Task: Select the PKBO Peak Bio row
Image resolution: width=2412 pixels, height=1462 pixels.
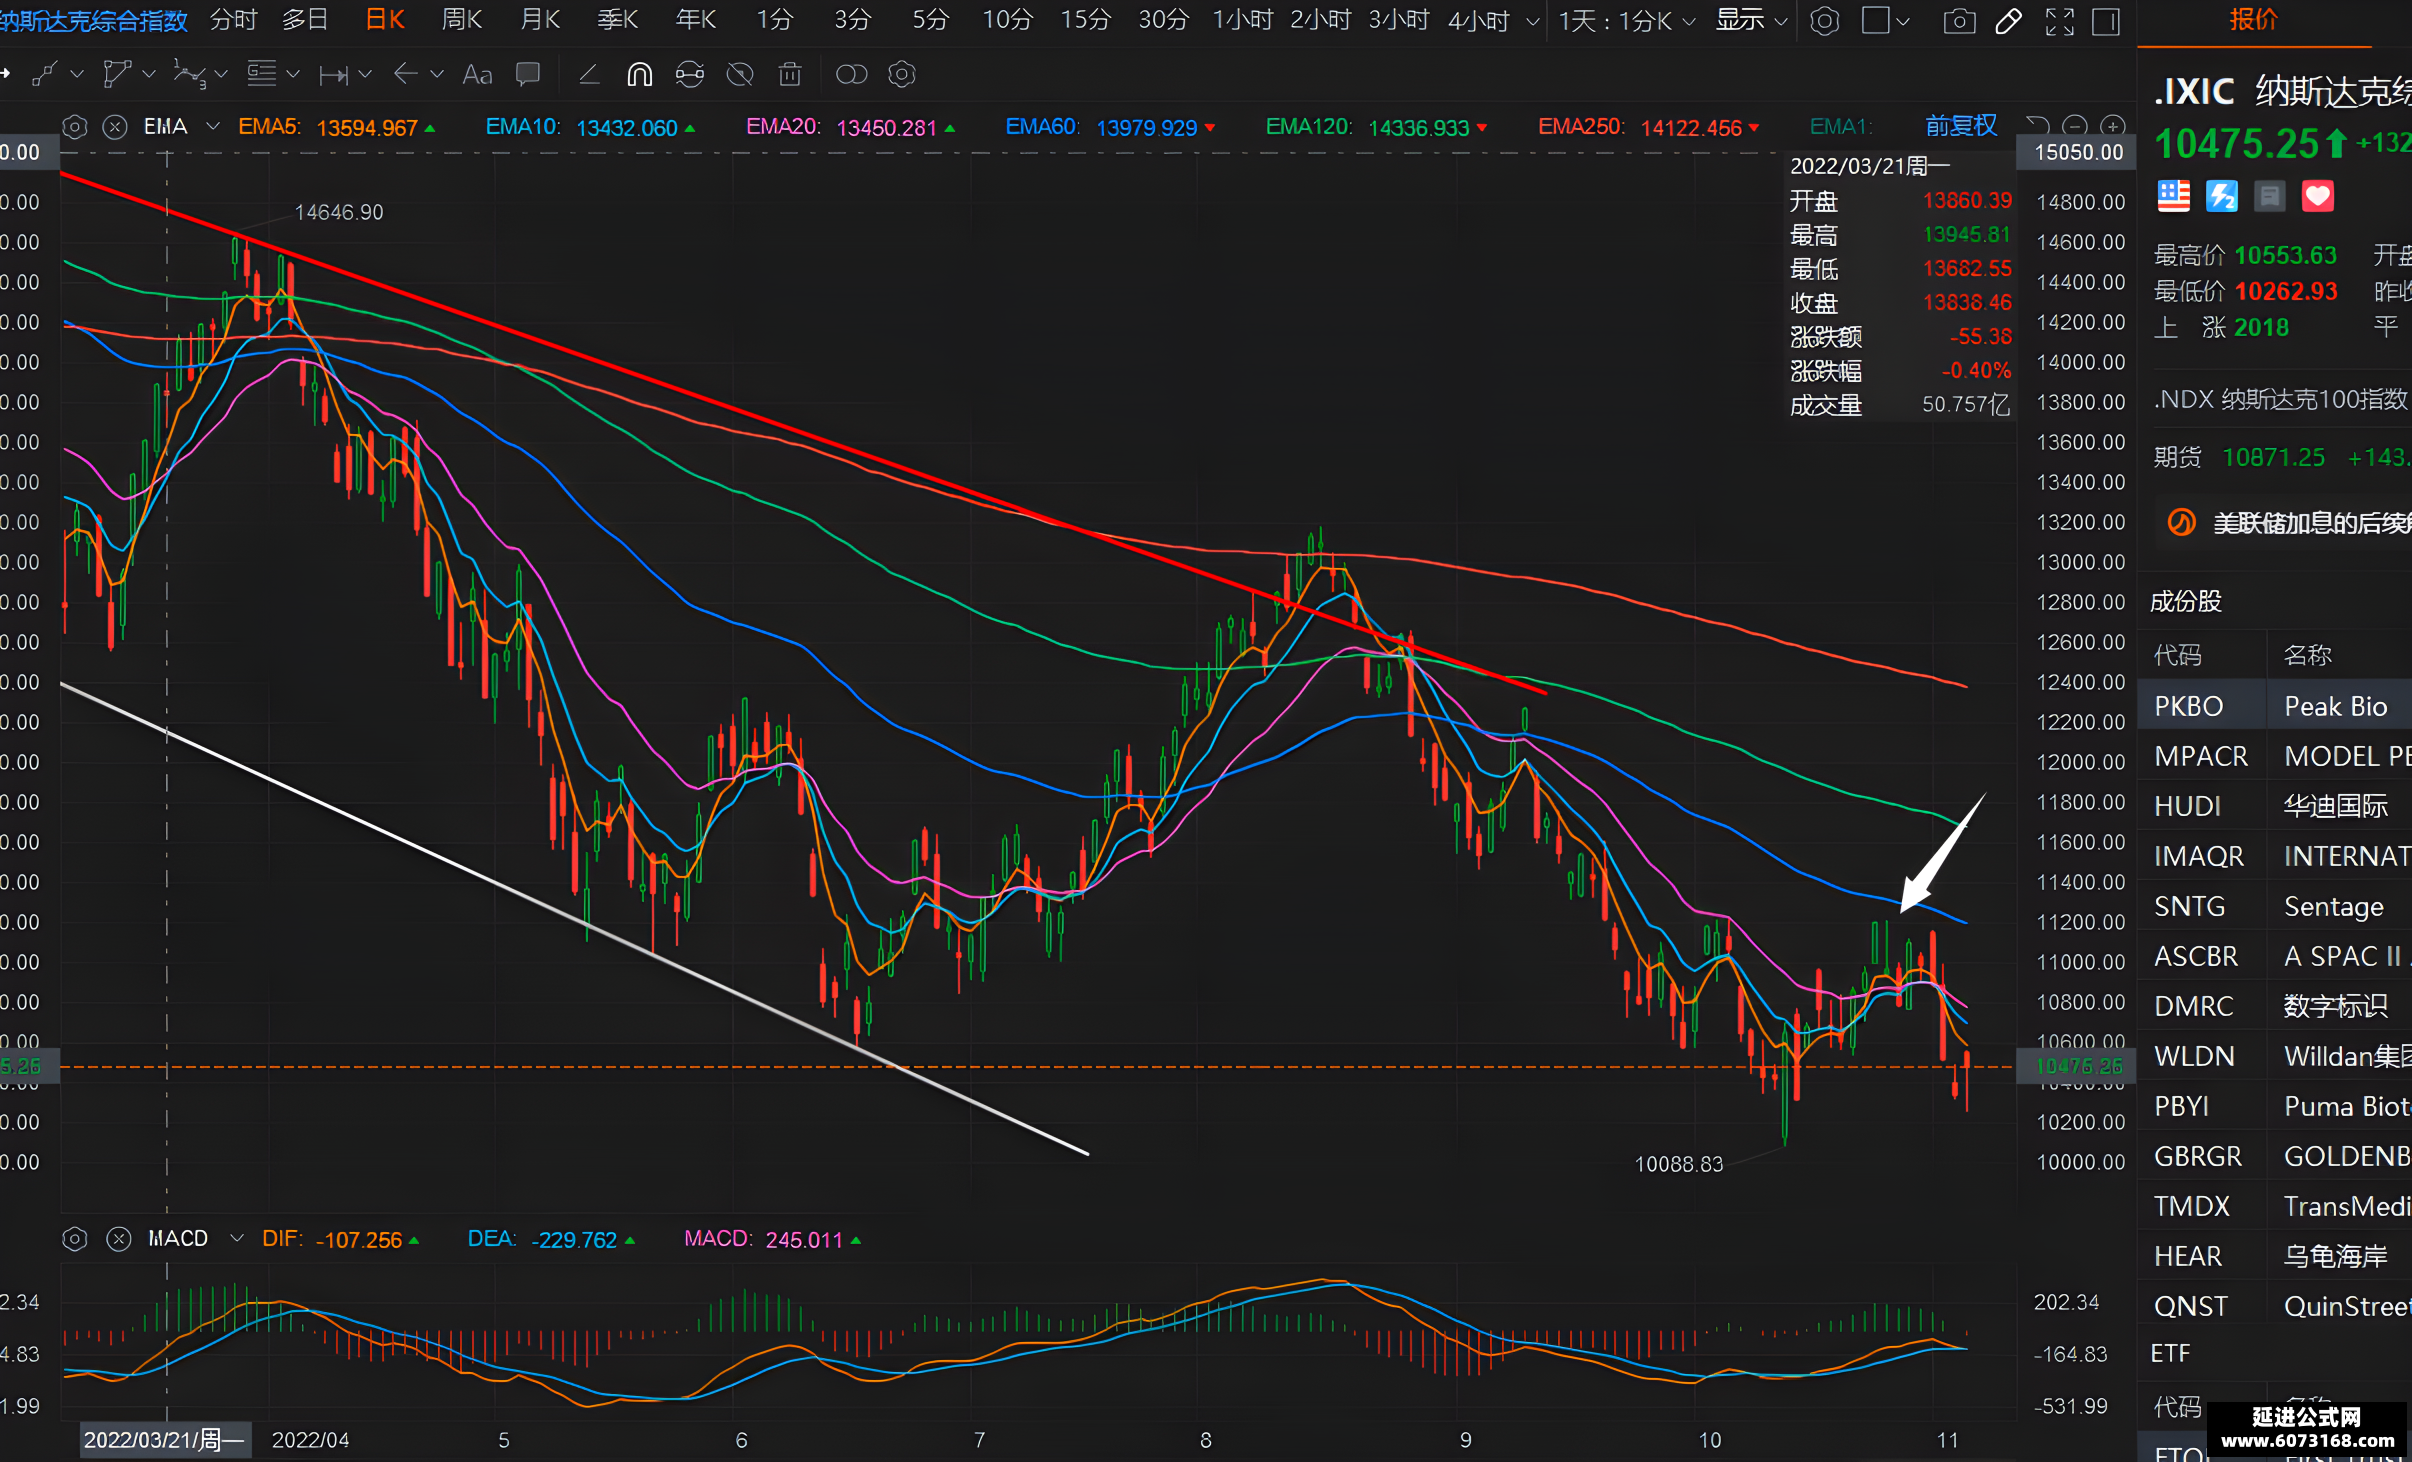Action: click(x=2275, y=706)
